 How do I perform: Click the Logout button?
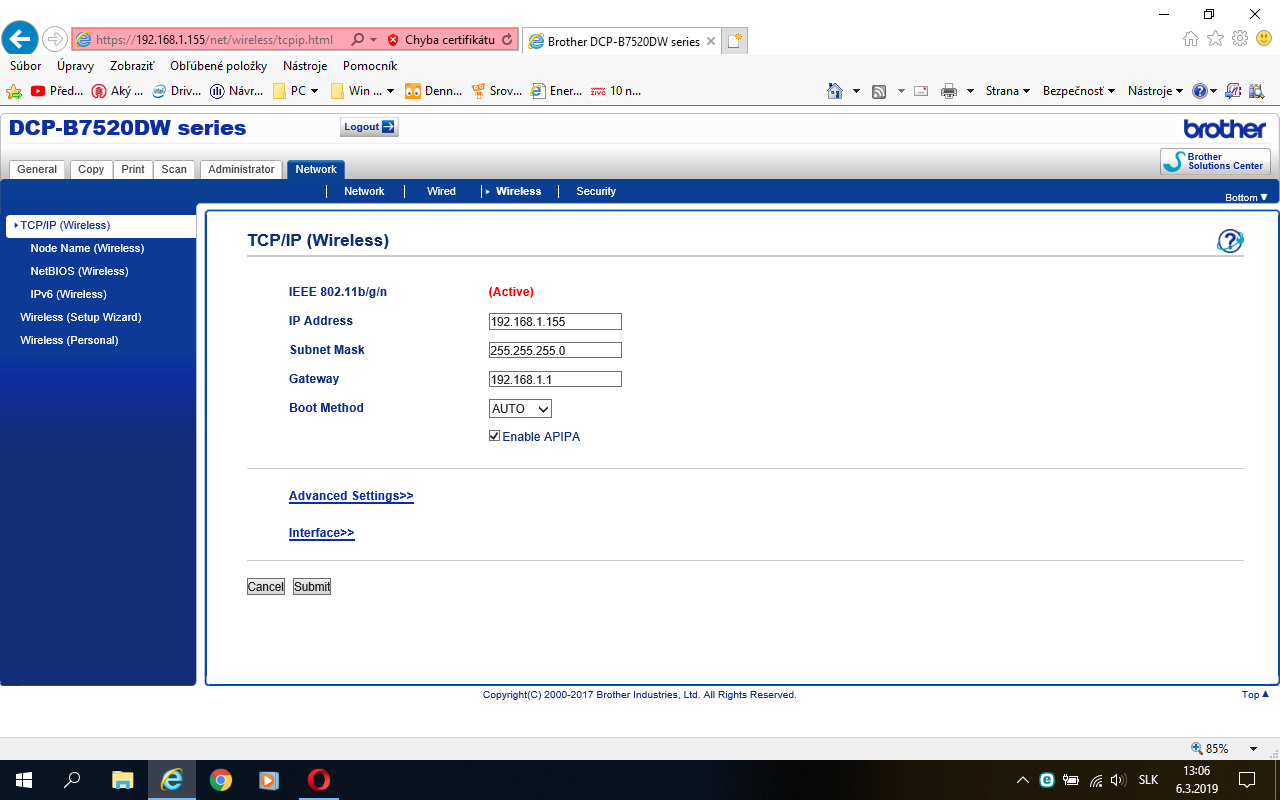click(x=369, y=127)
